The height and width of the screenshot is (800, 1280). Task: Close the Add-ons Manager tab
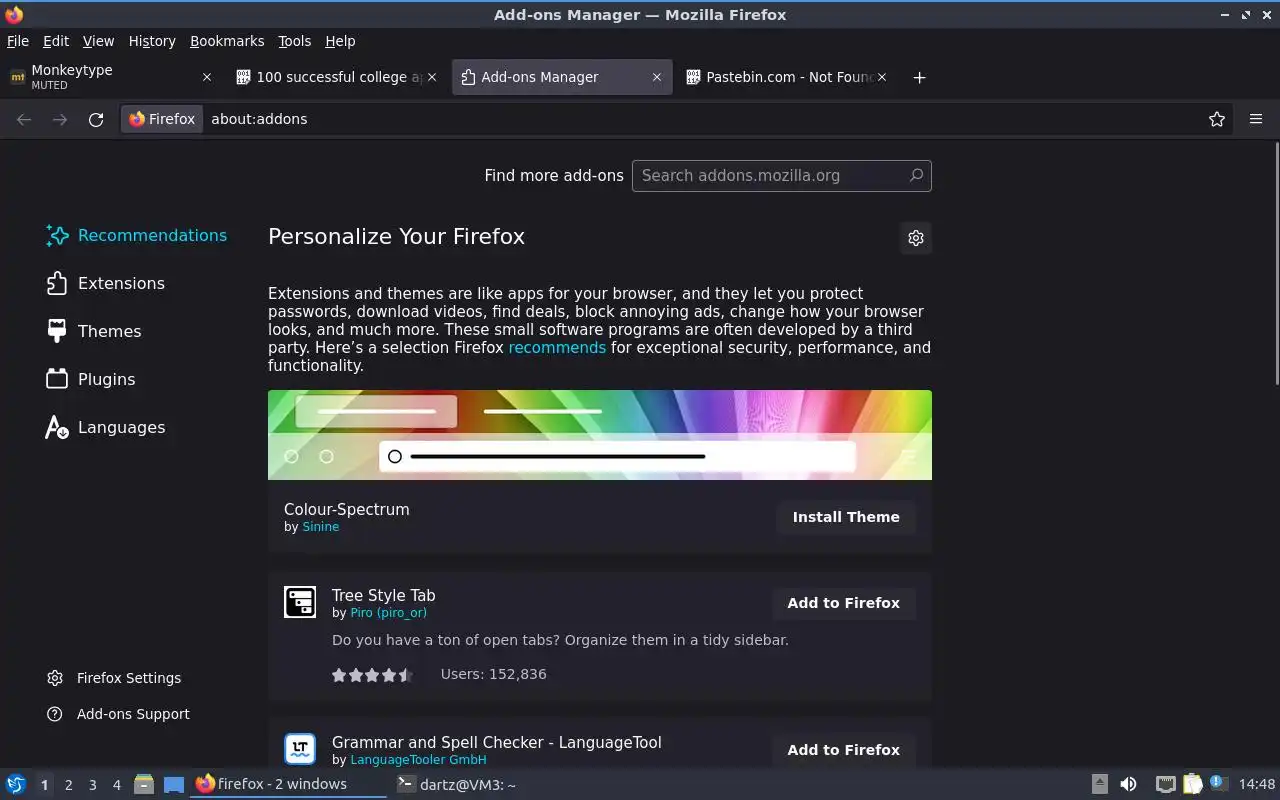(657, 77)
